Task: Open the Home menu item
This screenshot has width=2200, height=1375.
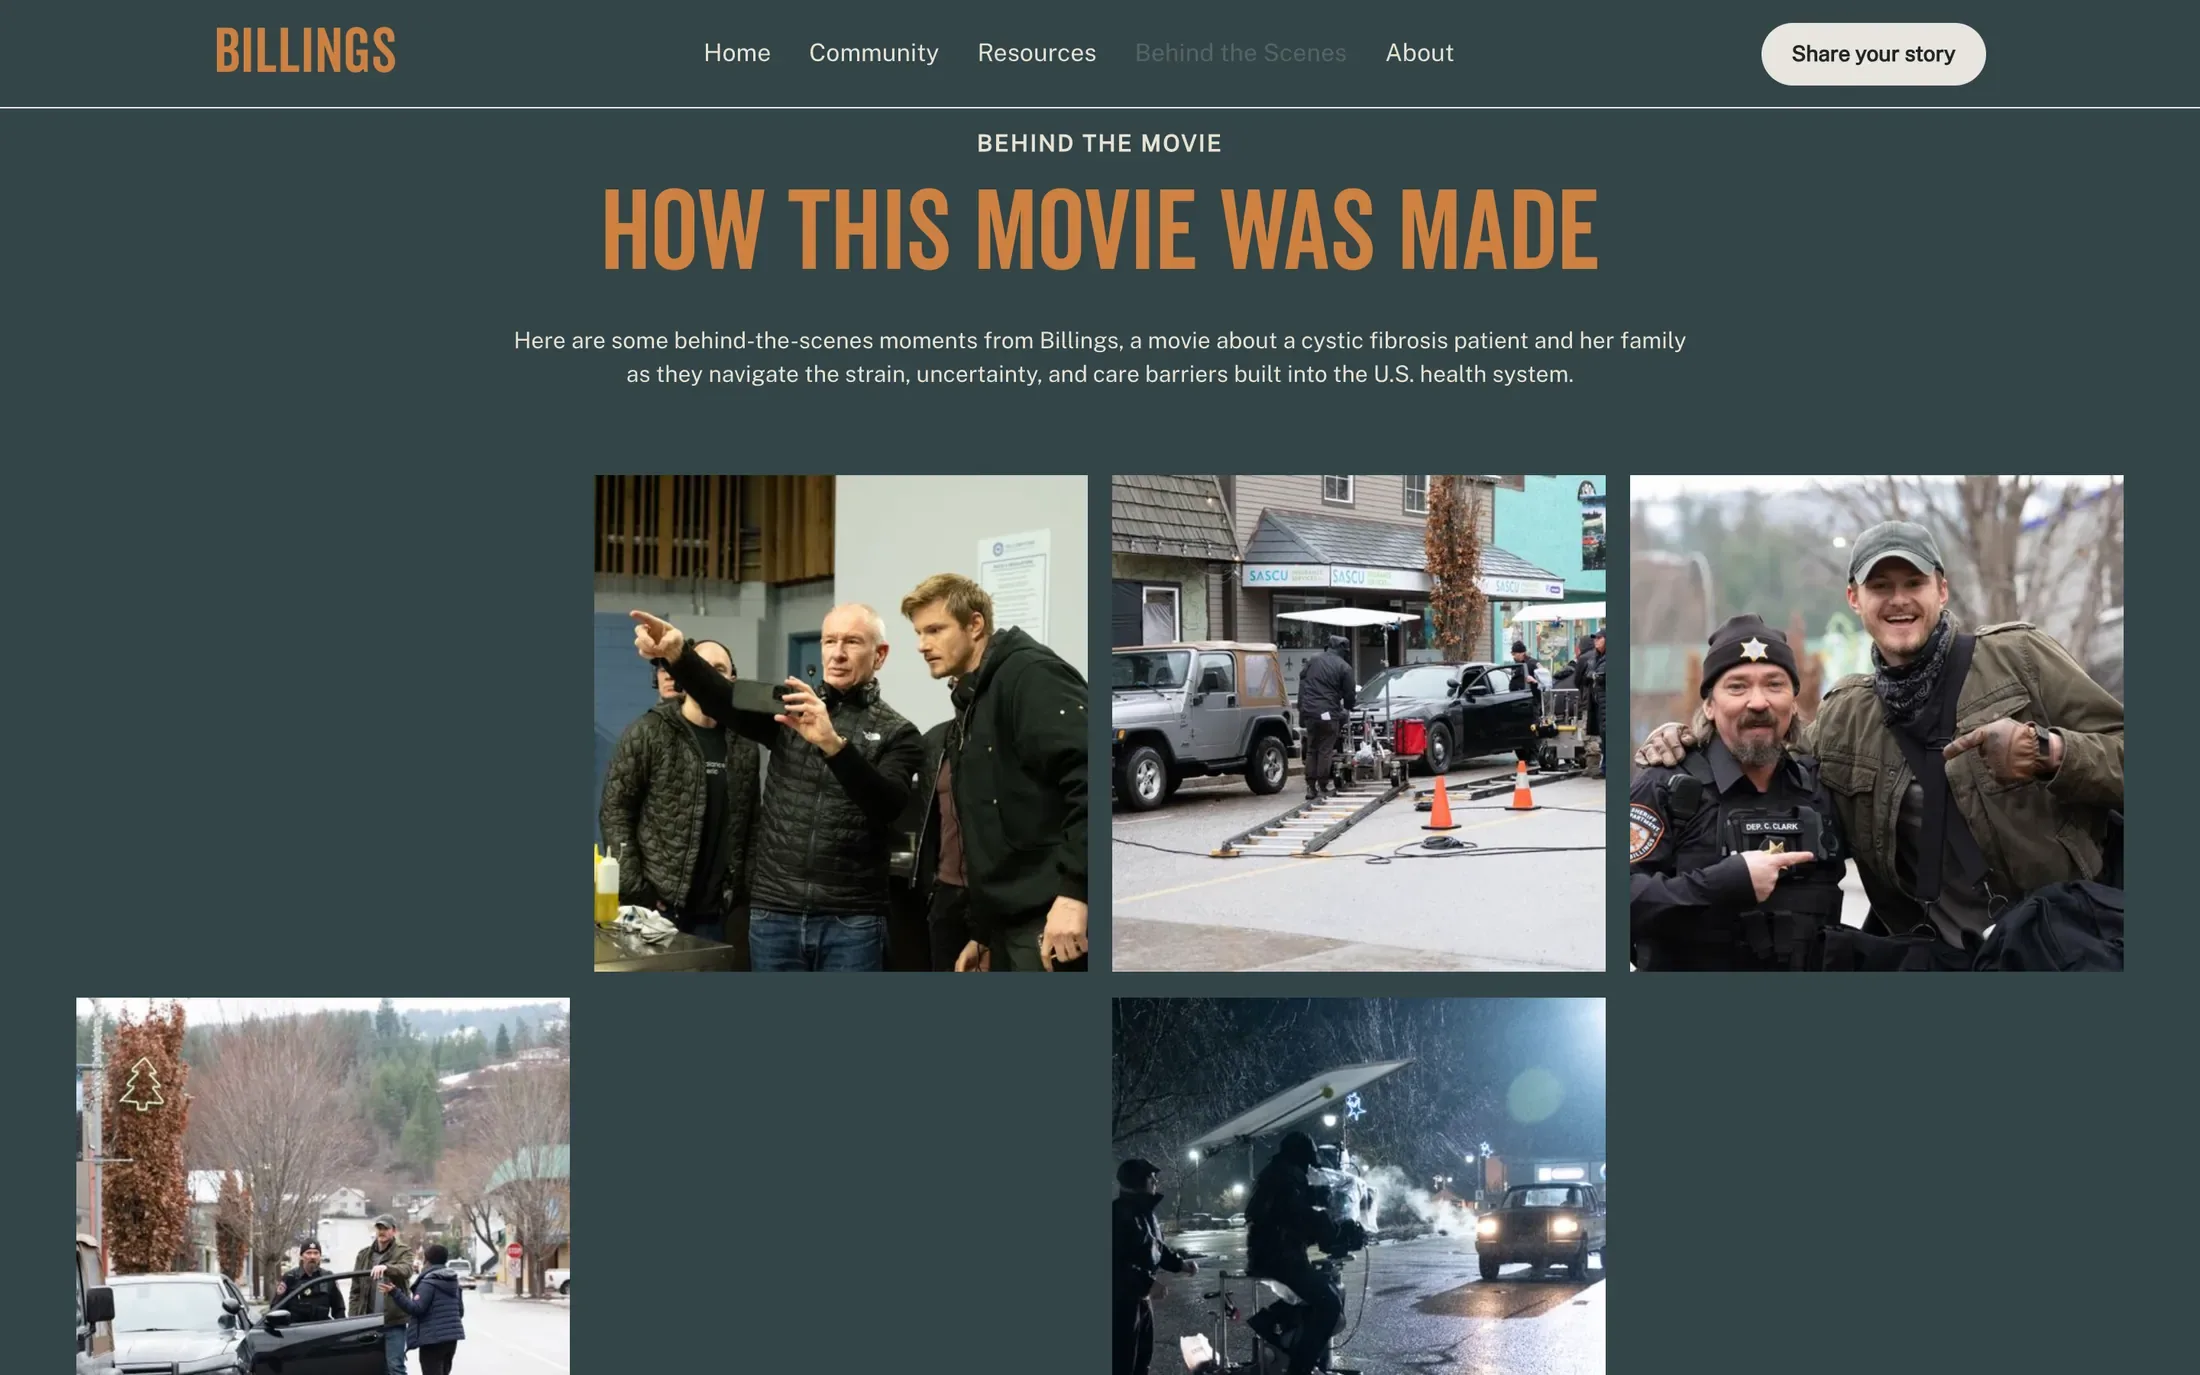Action: (737, 53)
